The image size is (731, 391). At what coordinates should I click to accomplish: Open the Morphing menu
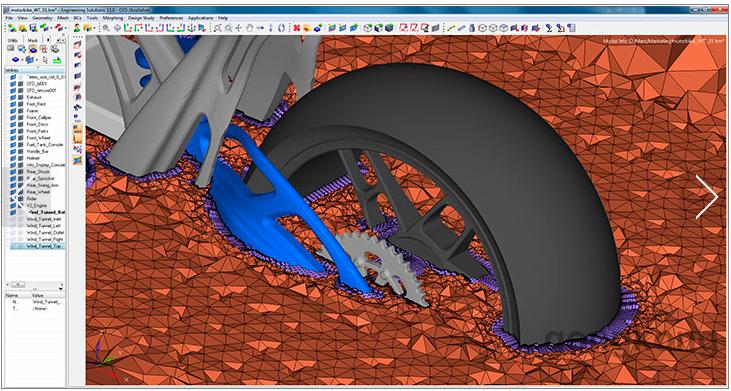(x=113, y=18)
